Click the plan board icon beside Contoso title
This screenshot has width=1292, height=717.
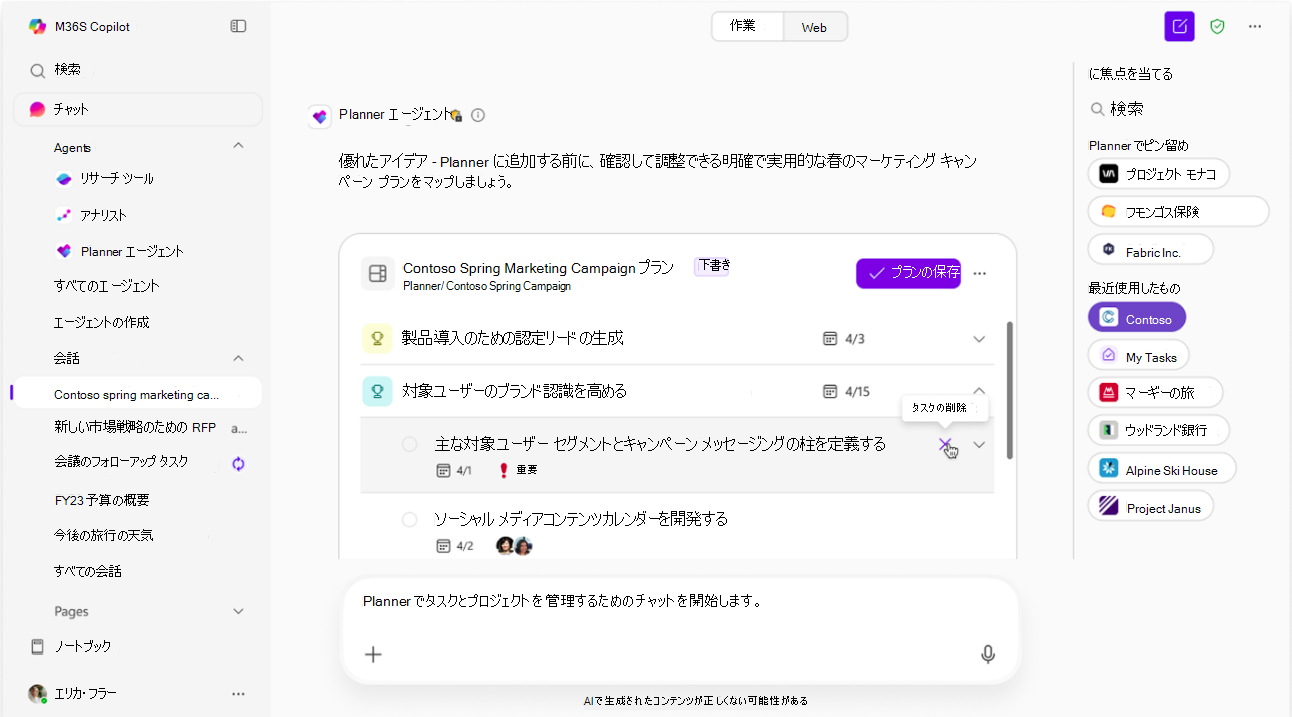point(378,273)
